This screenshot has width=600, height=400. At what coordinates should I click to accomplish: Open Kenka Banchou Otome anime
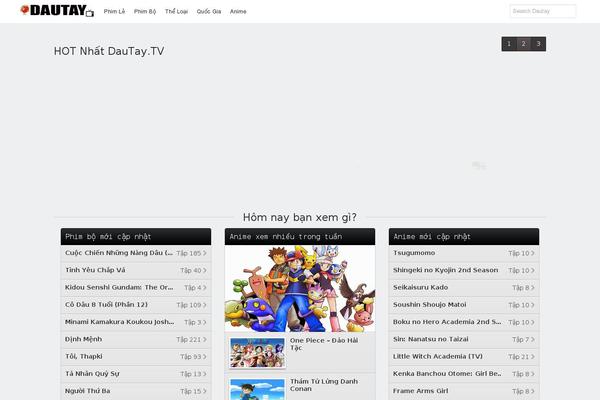point(447,373)
